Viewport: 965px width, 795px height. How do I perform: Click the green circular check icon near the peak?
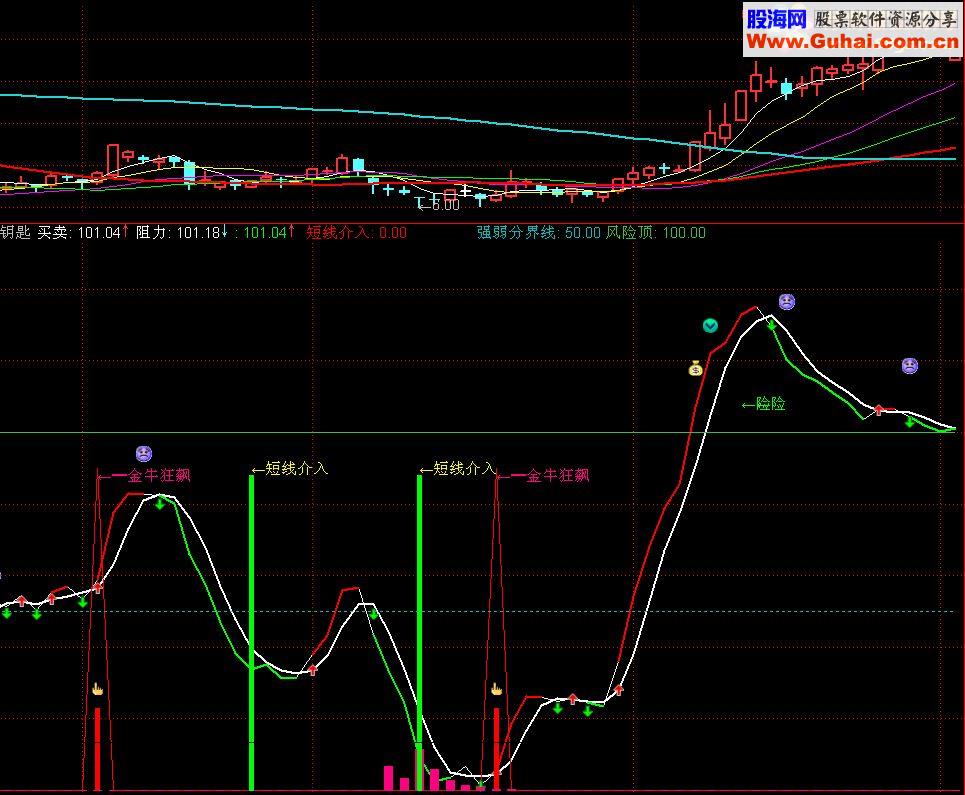click(x=710, y=326)
